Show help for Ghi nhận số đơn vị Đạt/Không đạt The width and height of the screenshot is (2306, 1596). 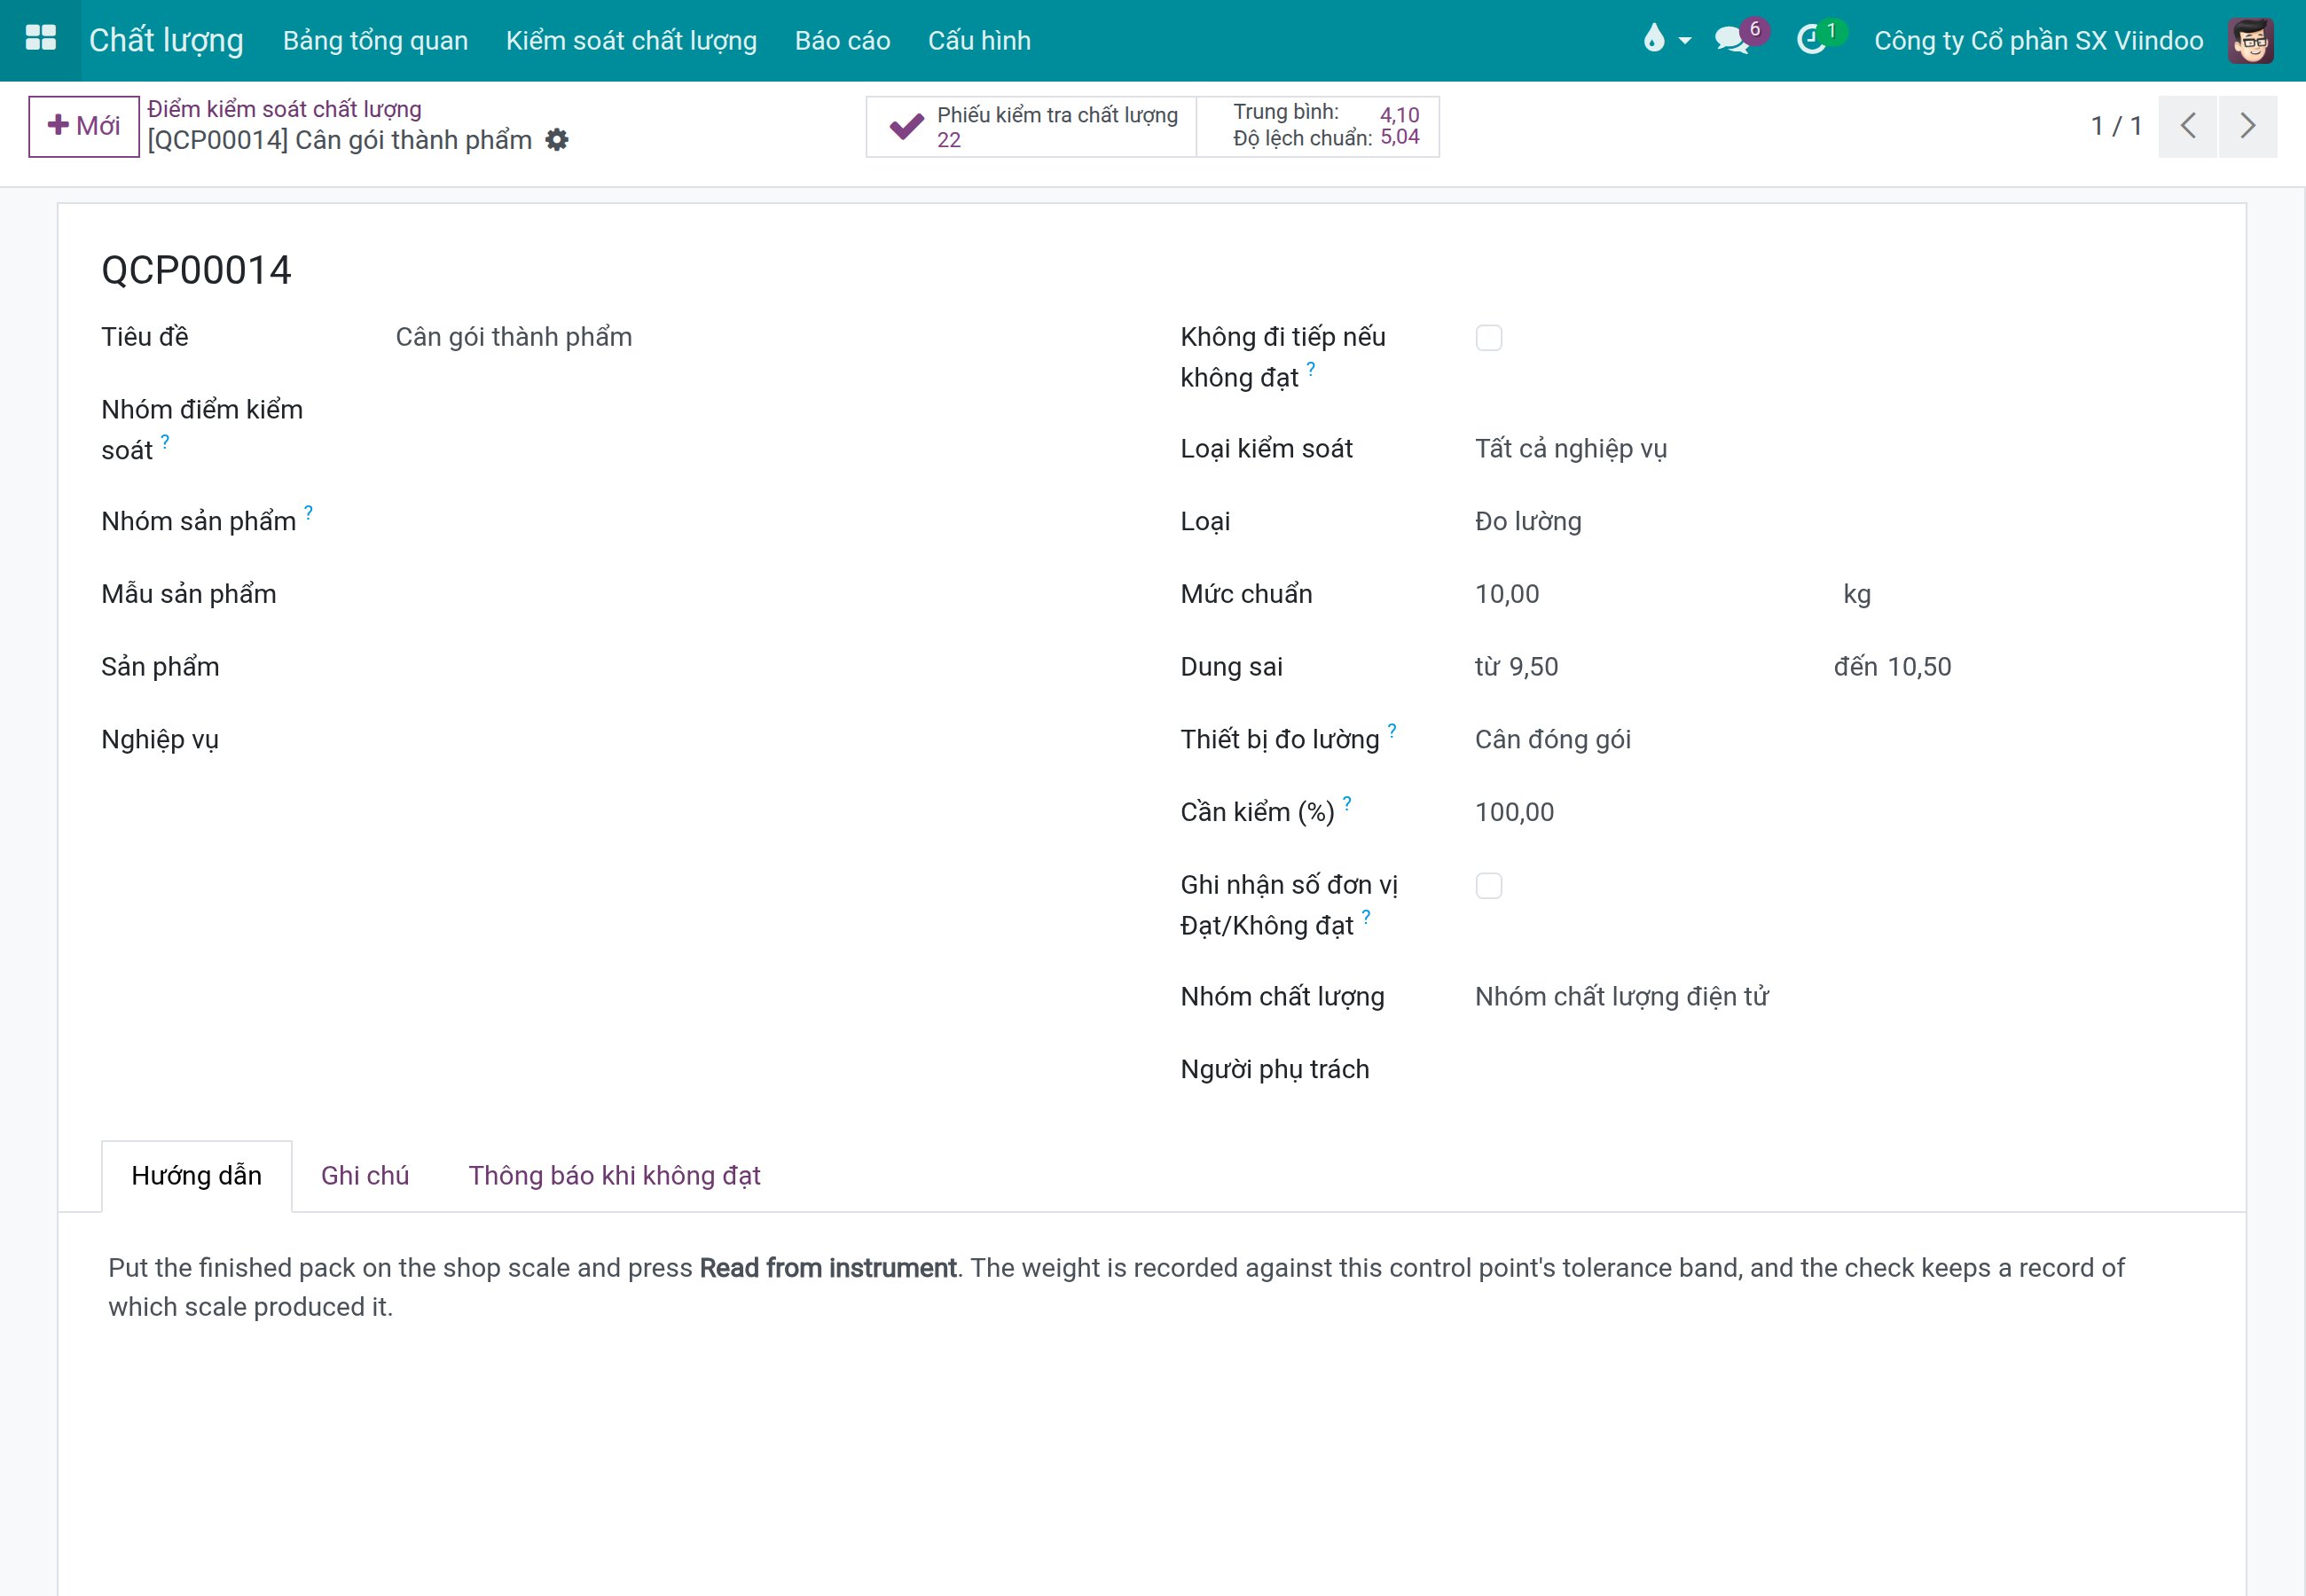tap(1366, 917)
